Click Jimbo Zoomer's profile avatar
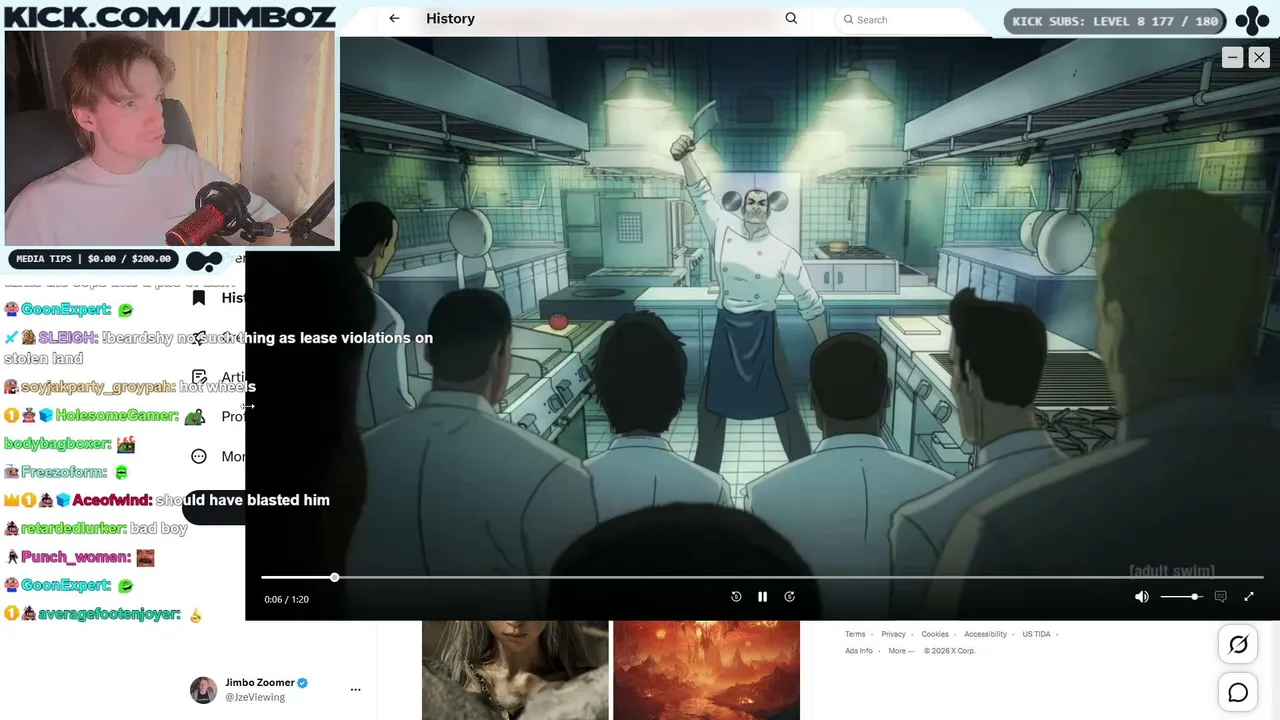 204,690
